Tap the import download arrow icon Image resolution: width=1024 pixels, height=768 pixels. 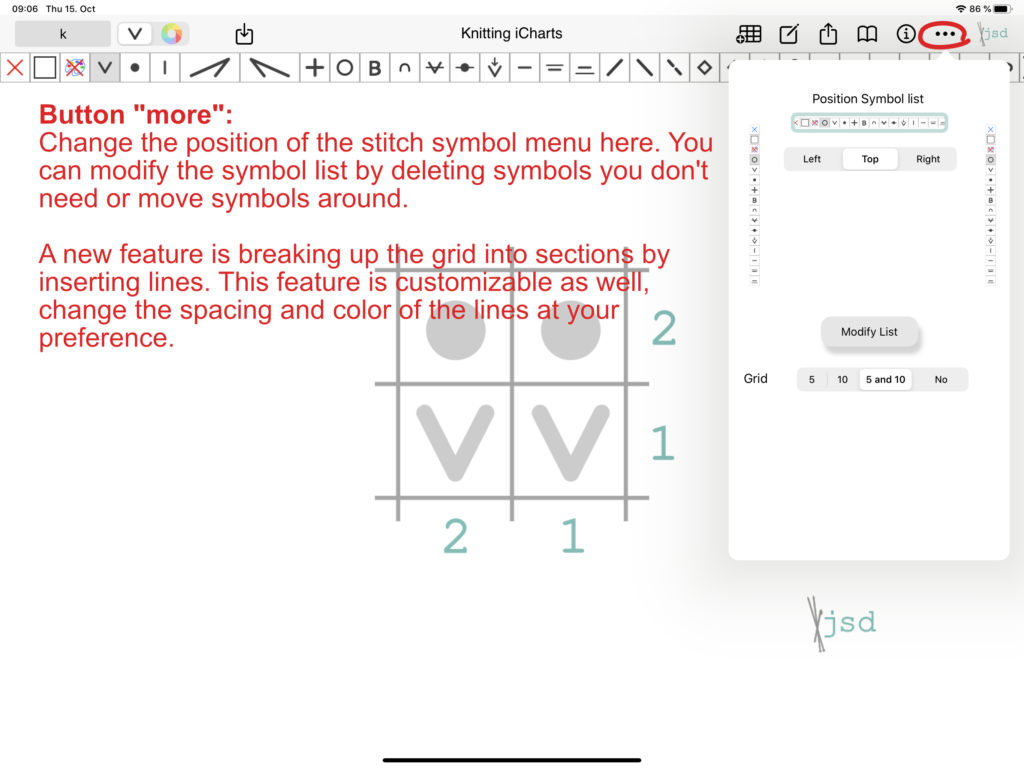coord(244,34)
